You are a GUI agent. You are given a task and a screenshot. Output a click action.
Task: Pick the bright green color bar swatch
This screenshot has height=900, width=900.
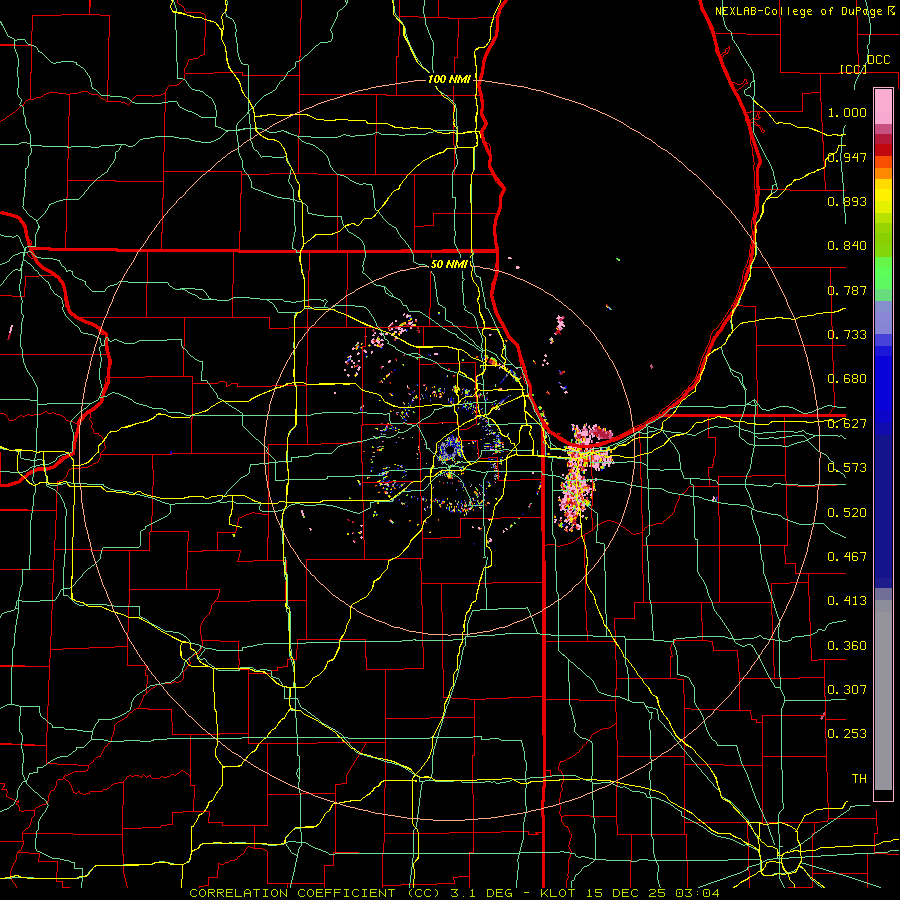tap(883, 273)
